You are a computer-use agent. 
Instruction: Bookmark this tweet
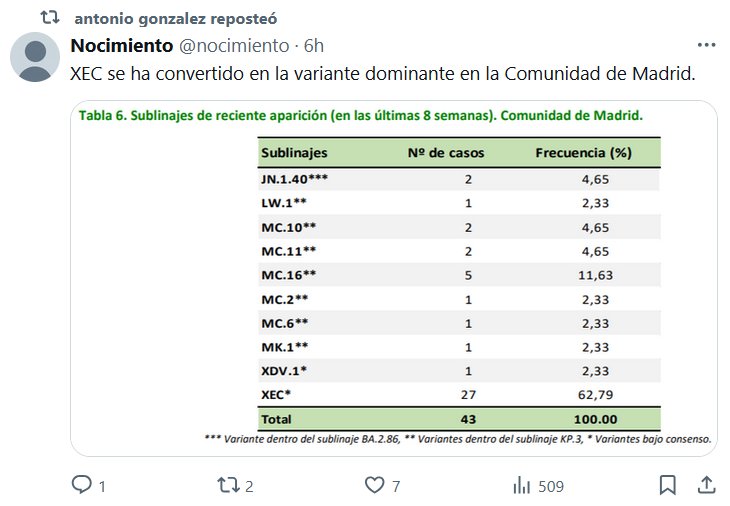668,486
